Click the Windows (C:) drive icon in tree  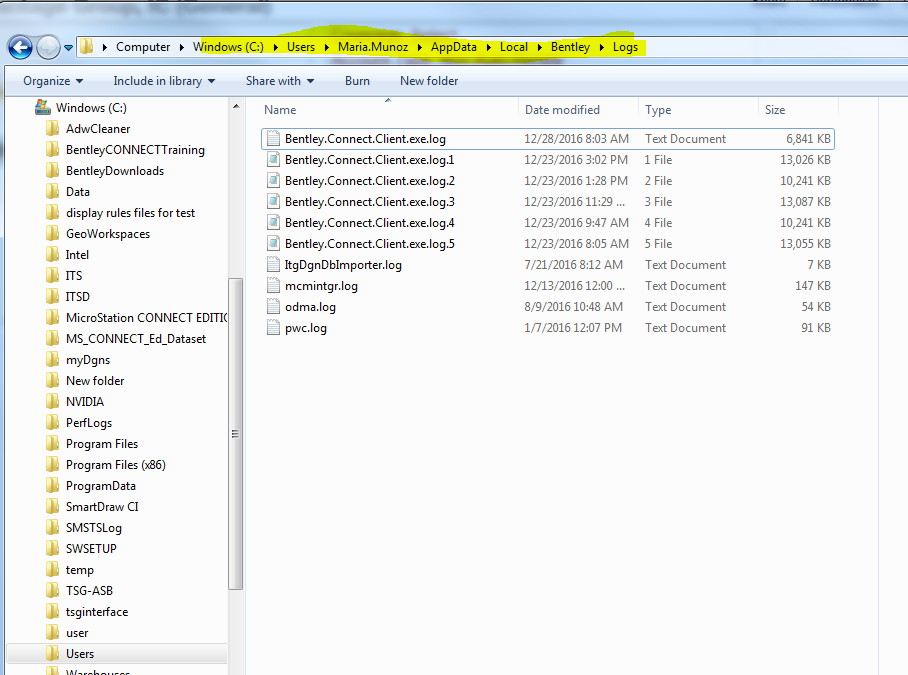42,107
